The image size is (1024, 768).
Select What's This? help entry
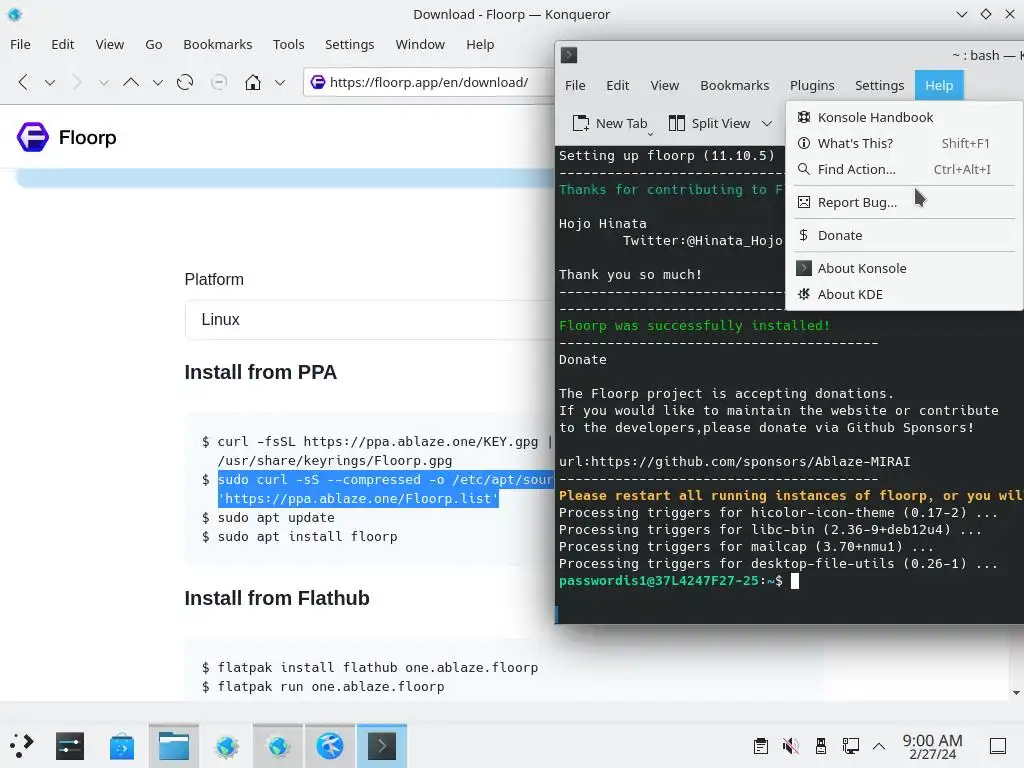pyautogui.click(x=904, y=144)
